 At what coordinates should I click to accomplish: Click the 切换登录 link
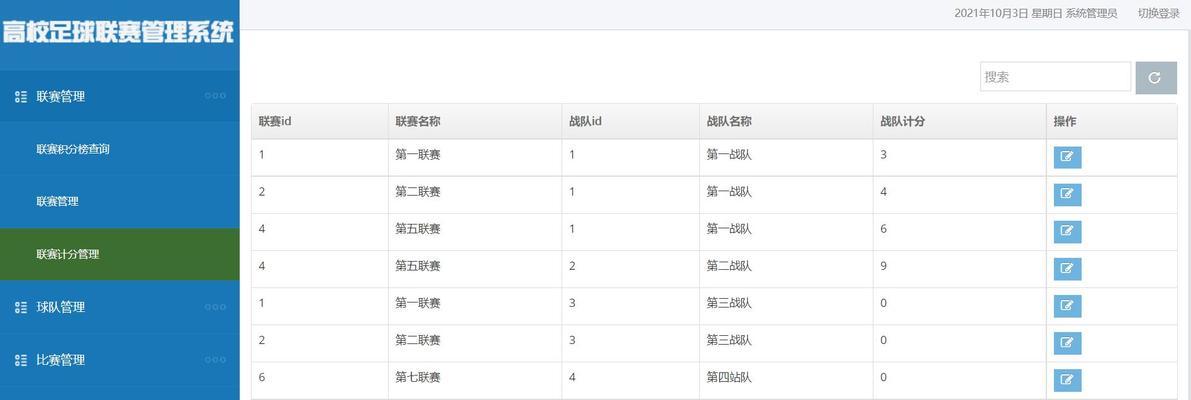(1158, 13)
